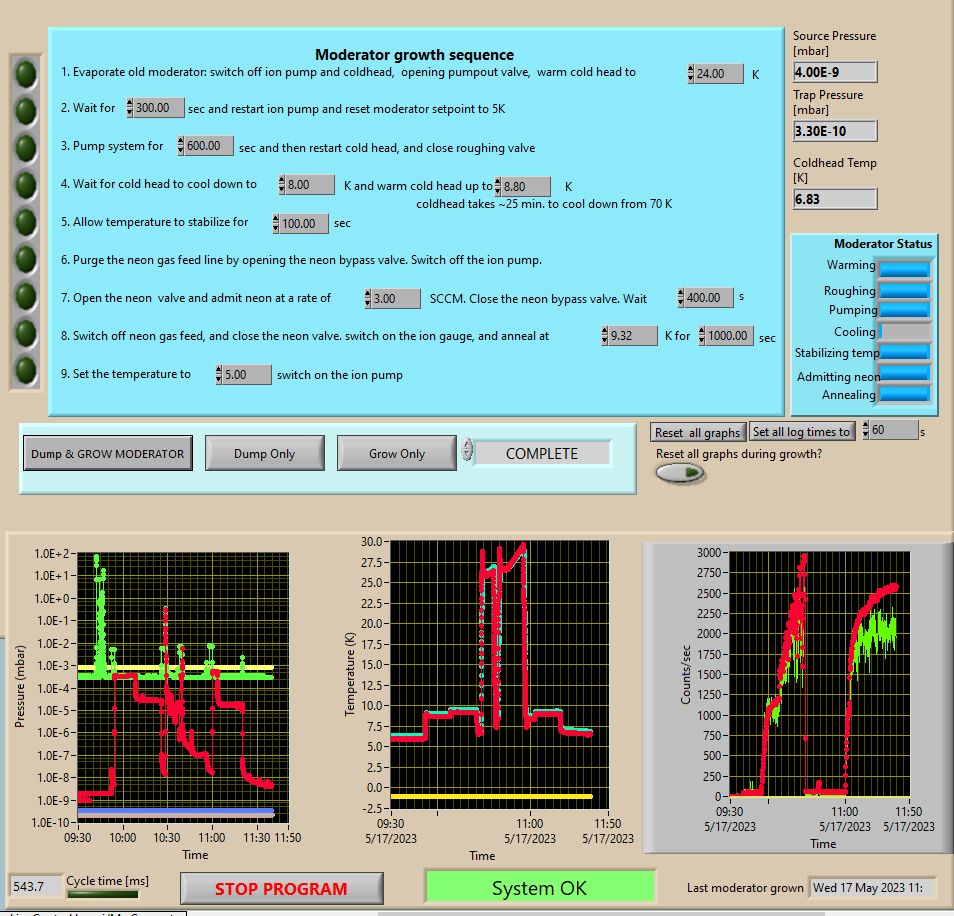Click the Annealing status bar
The image size is (954, 916).
click(905, 394)
